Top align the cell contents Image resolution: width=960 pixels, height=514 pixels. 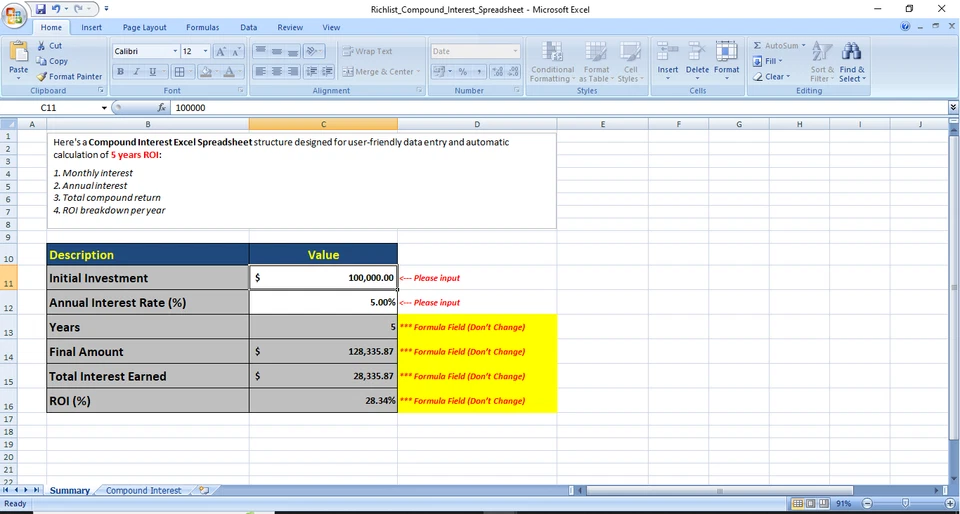click(x=260, y=51)
